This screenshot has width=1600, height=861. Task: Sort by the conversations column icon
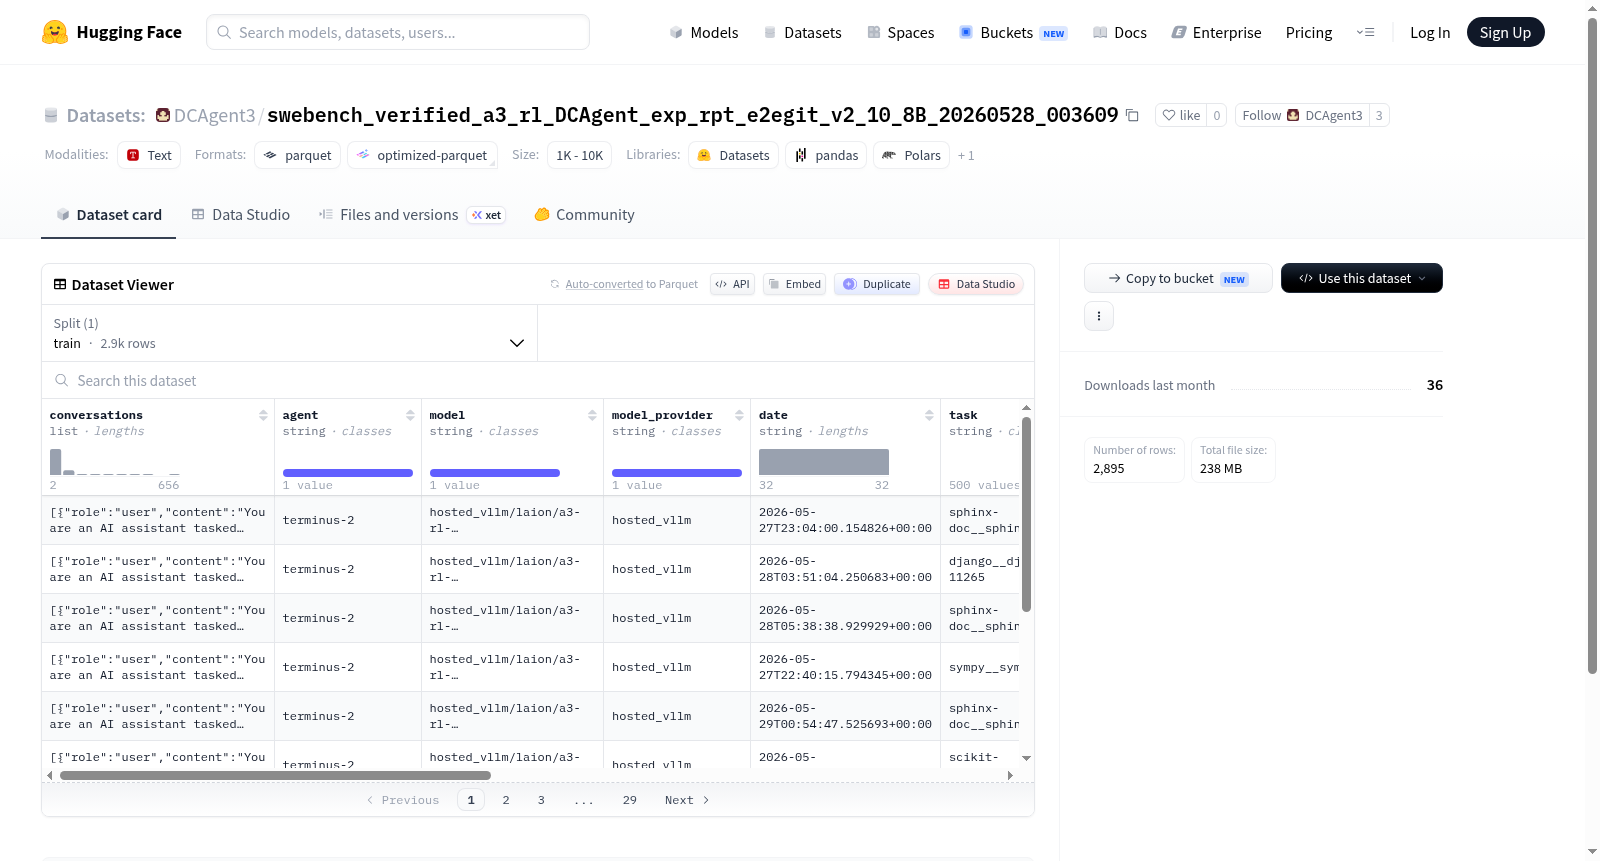pos(263,415)
